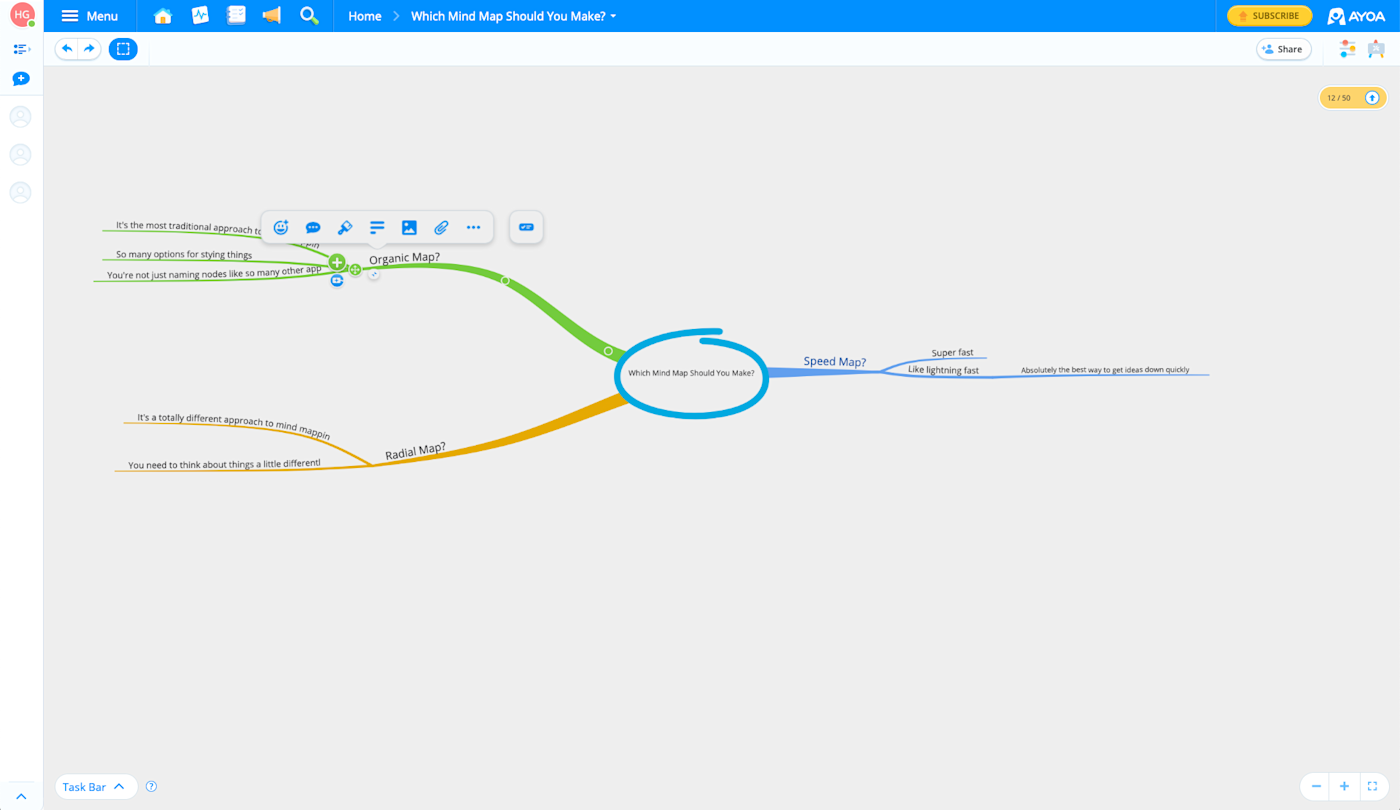Open the mind map title dropdown
The width and height of the screenshot is (1400, 810).
click(x=514, y=16)
